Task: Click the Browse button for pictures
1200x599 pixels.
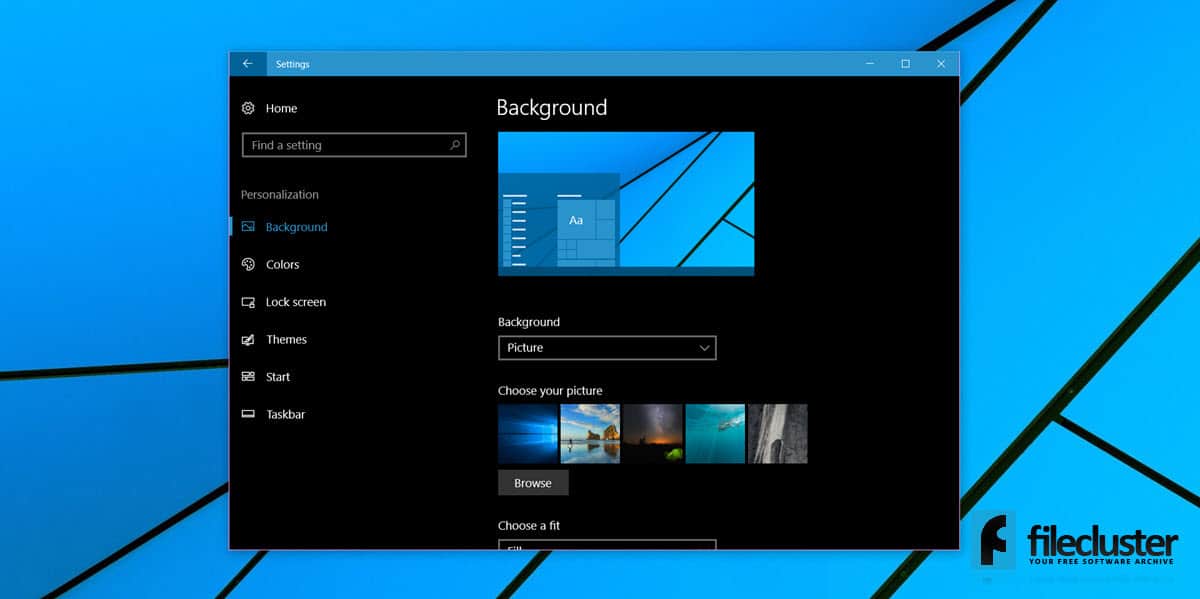Action: (x=533, y=482)
